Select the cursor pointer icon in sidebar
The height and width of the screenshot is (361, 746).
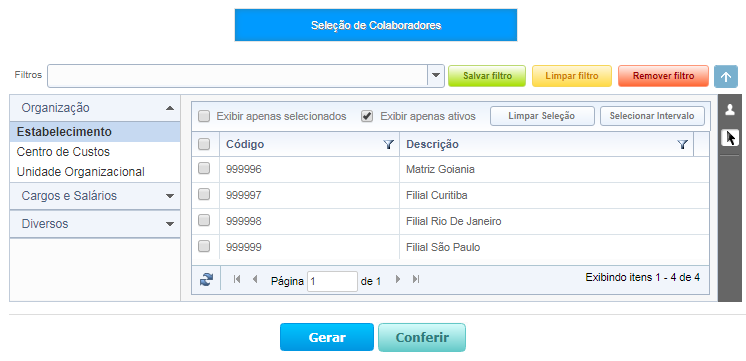(730, 138)
